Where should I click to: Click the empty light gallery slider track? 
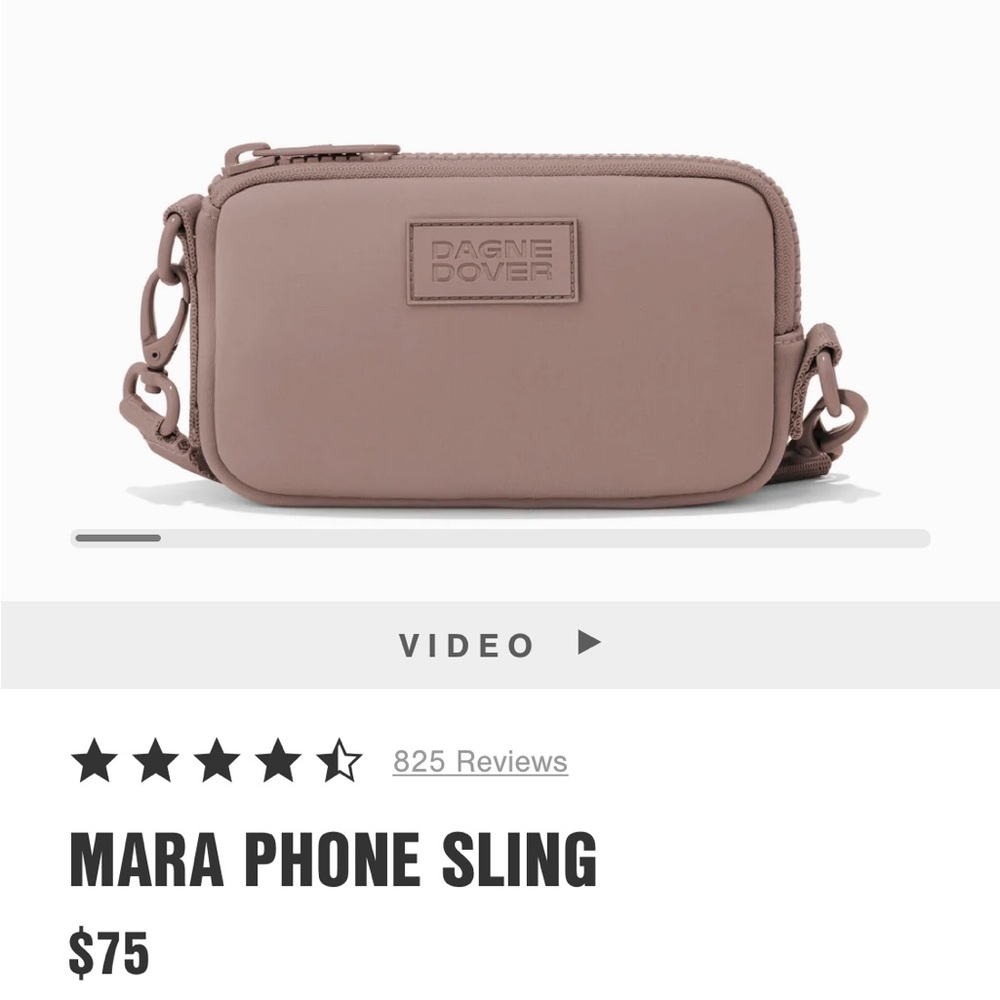point(545,538)
